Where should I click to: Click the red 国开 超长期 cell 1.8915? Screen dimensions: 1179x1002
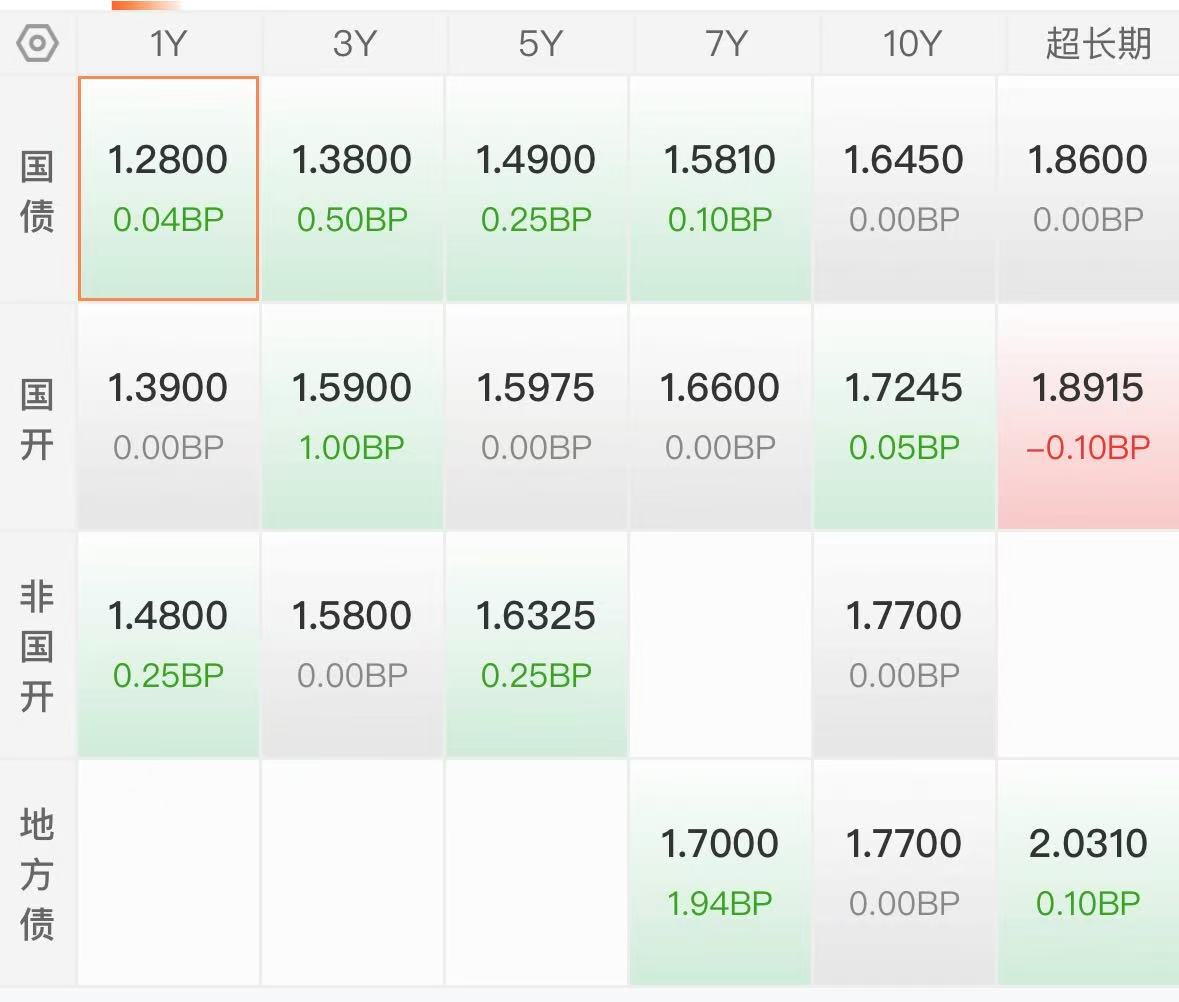pos(1088,416)
